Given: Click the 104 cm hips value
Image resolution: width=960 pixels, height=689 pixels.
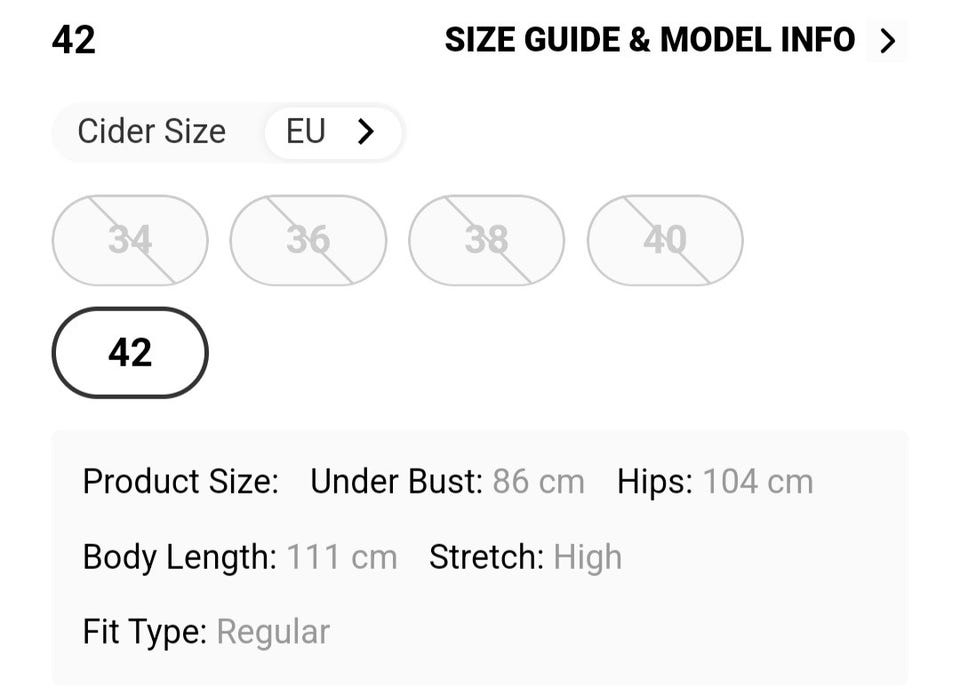Looking at the screenshot, I should pyautogui.click(x=758, y=482).
